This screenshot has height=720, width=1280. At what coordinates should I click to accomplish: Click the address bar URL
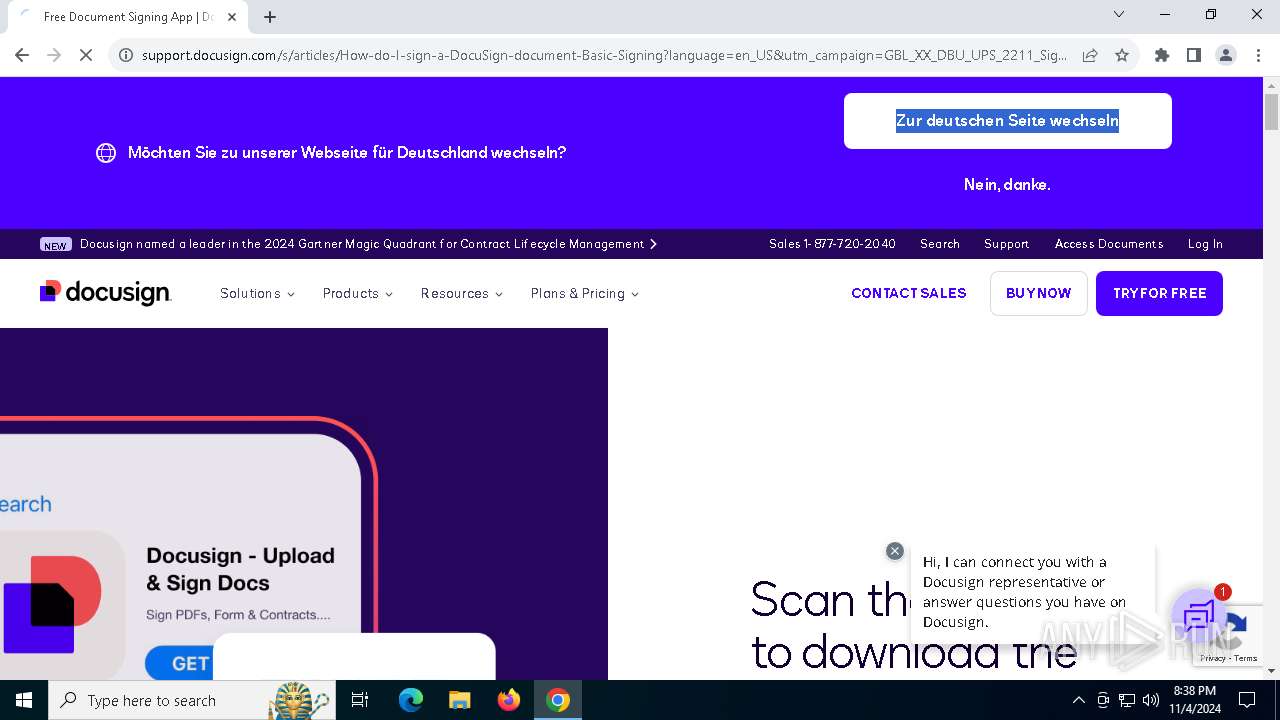[604, 55]
